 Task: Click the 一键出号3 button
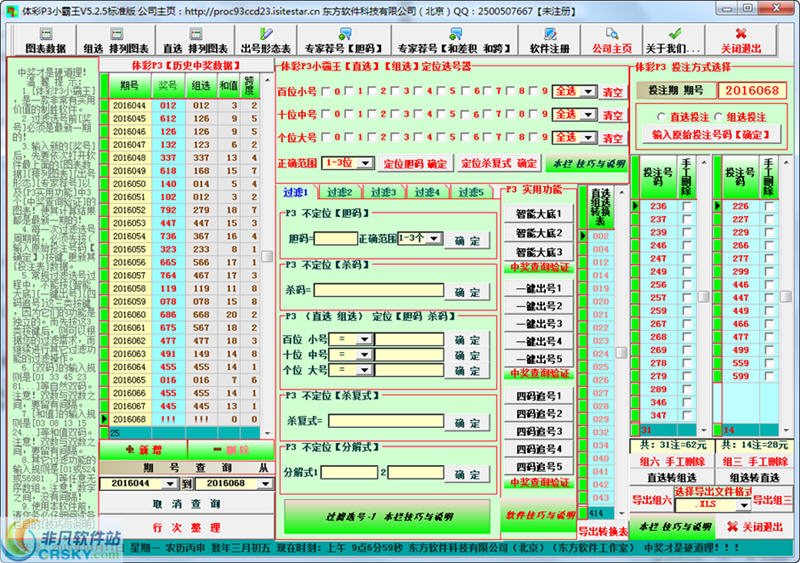tap(539, 324)
